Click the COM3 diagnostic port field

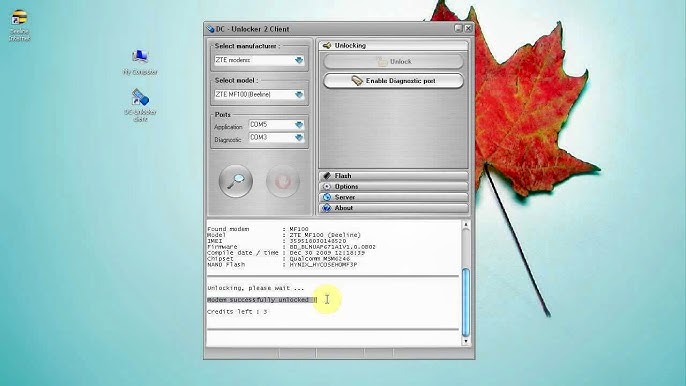click(x=276, y=137)
